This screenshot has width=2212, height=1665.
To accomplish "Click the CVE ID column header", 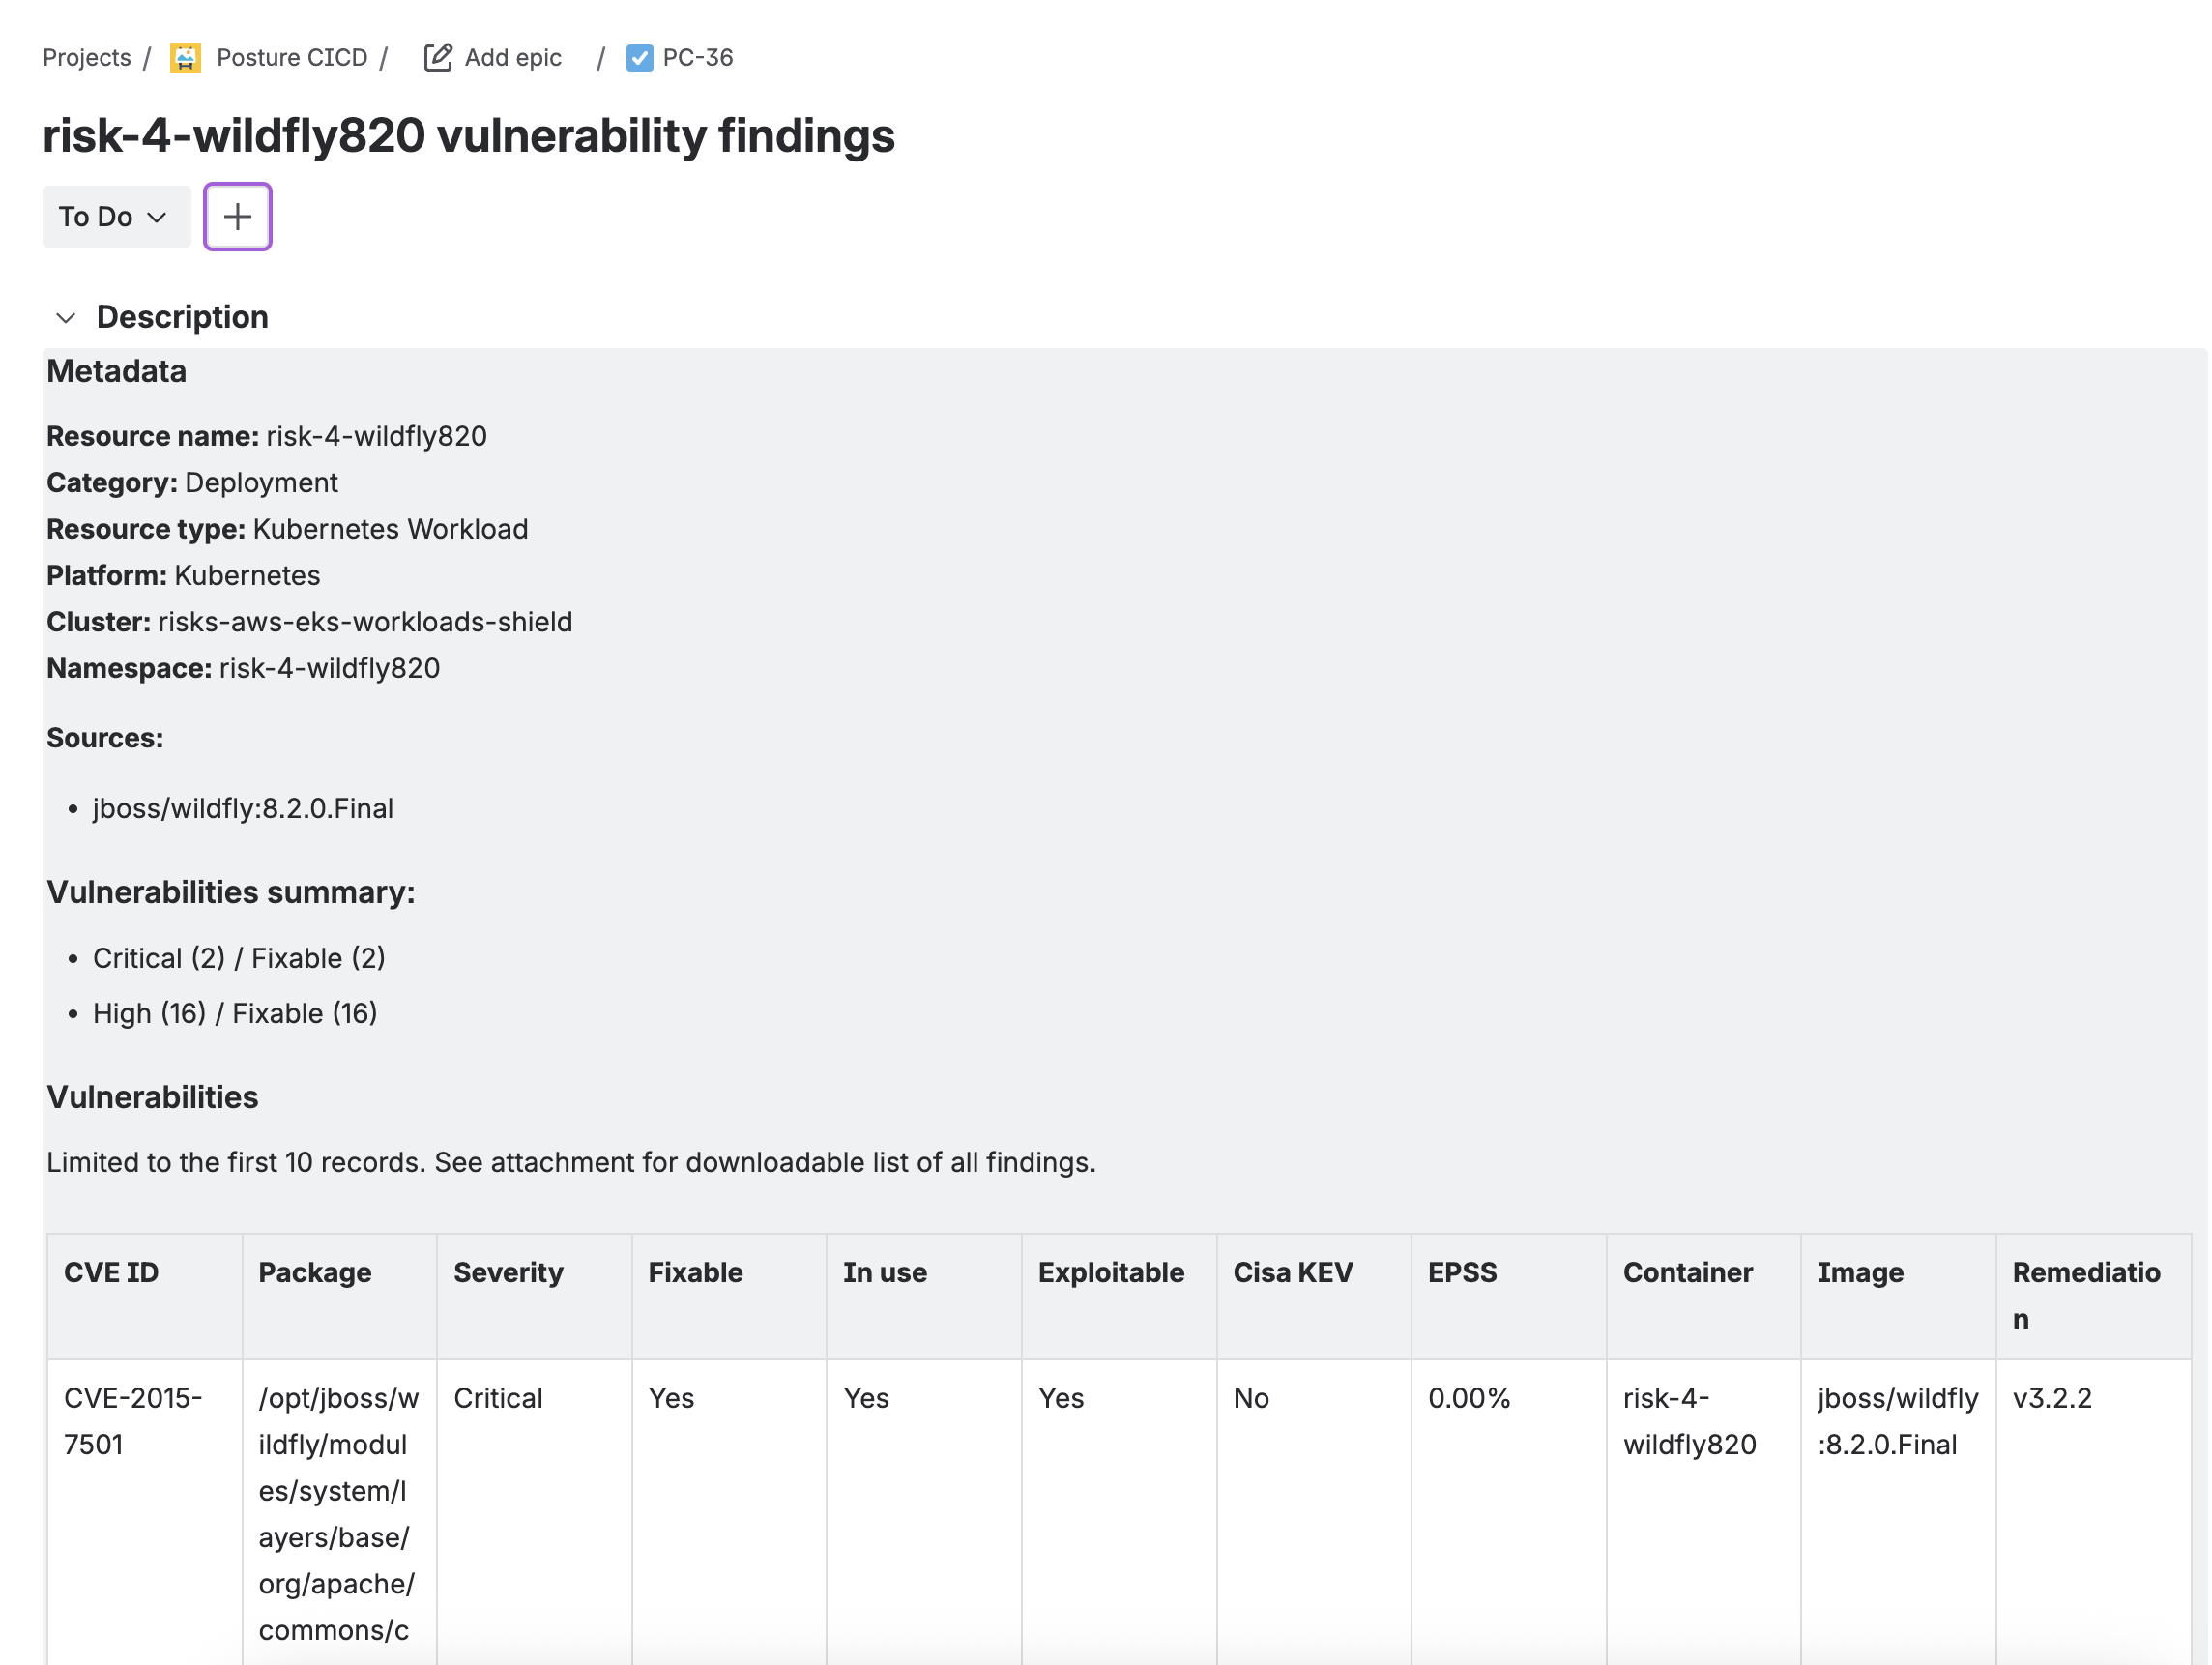I will [x=111, y=1272].
